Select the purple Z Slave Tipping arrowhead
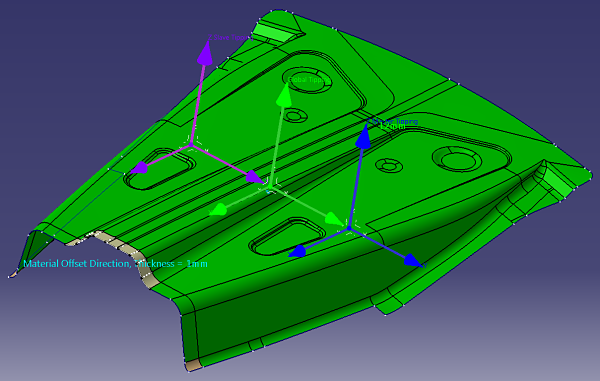Image resolution: width=600 pixels, height=381 pixels. tap(205, 53)
